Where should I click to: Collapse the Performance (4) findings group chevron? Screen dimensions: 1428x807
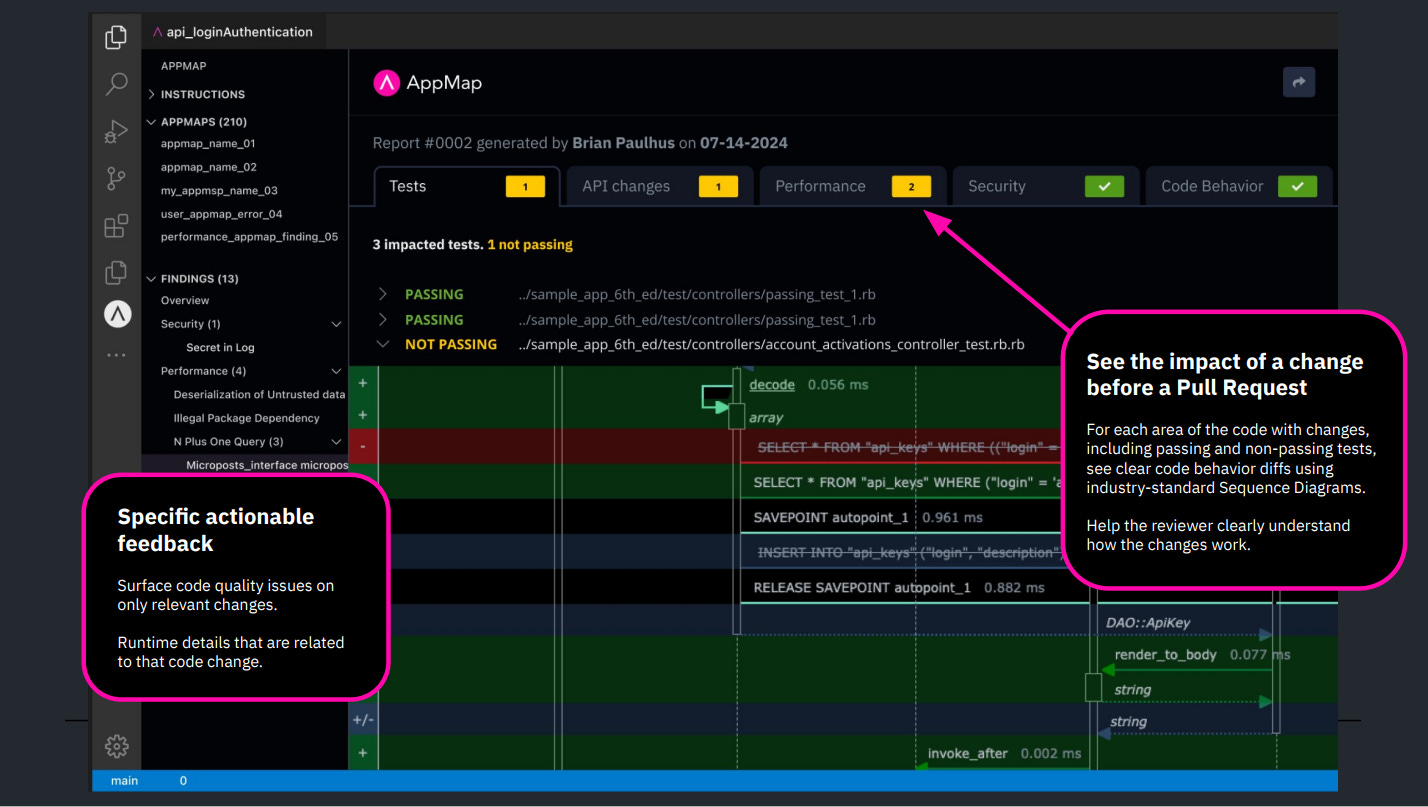(337, 371)
